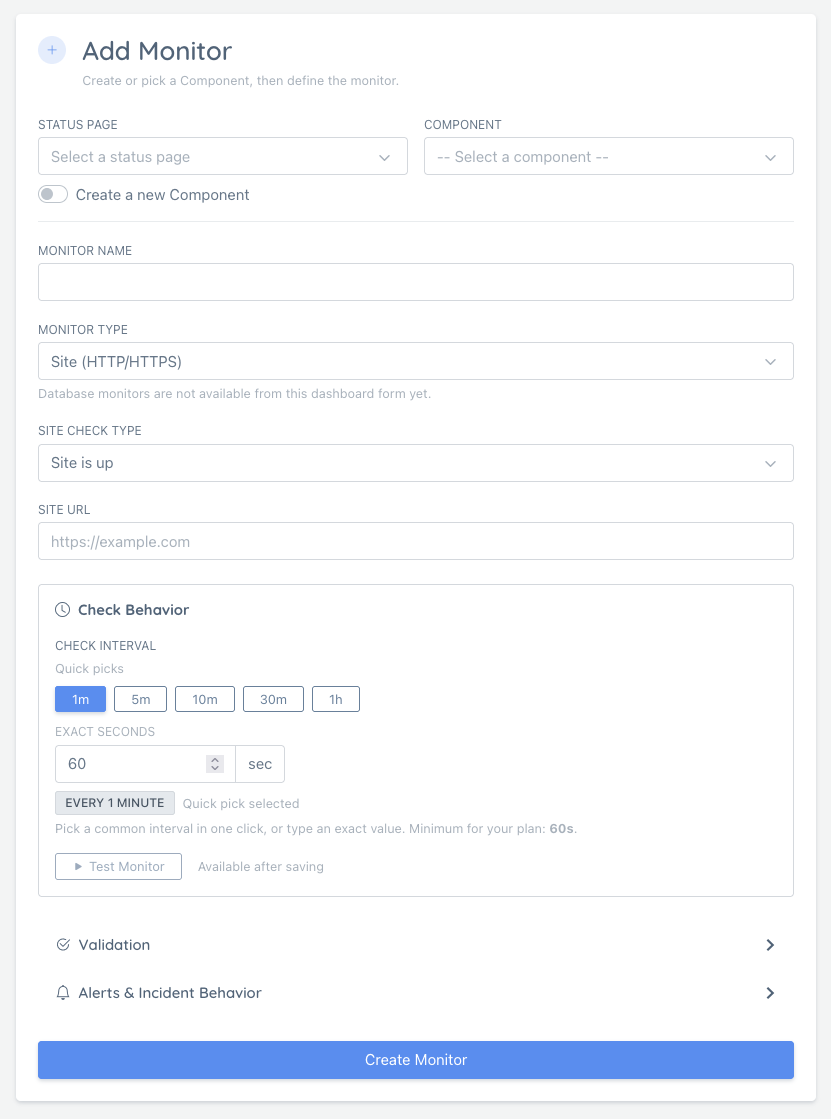Click the checkmark icon beside Validation
The width and height of the screenshot is (831, 1119).
(63, 944)
